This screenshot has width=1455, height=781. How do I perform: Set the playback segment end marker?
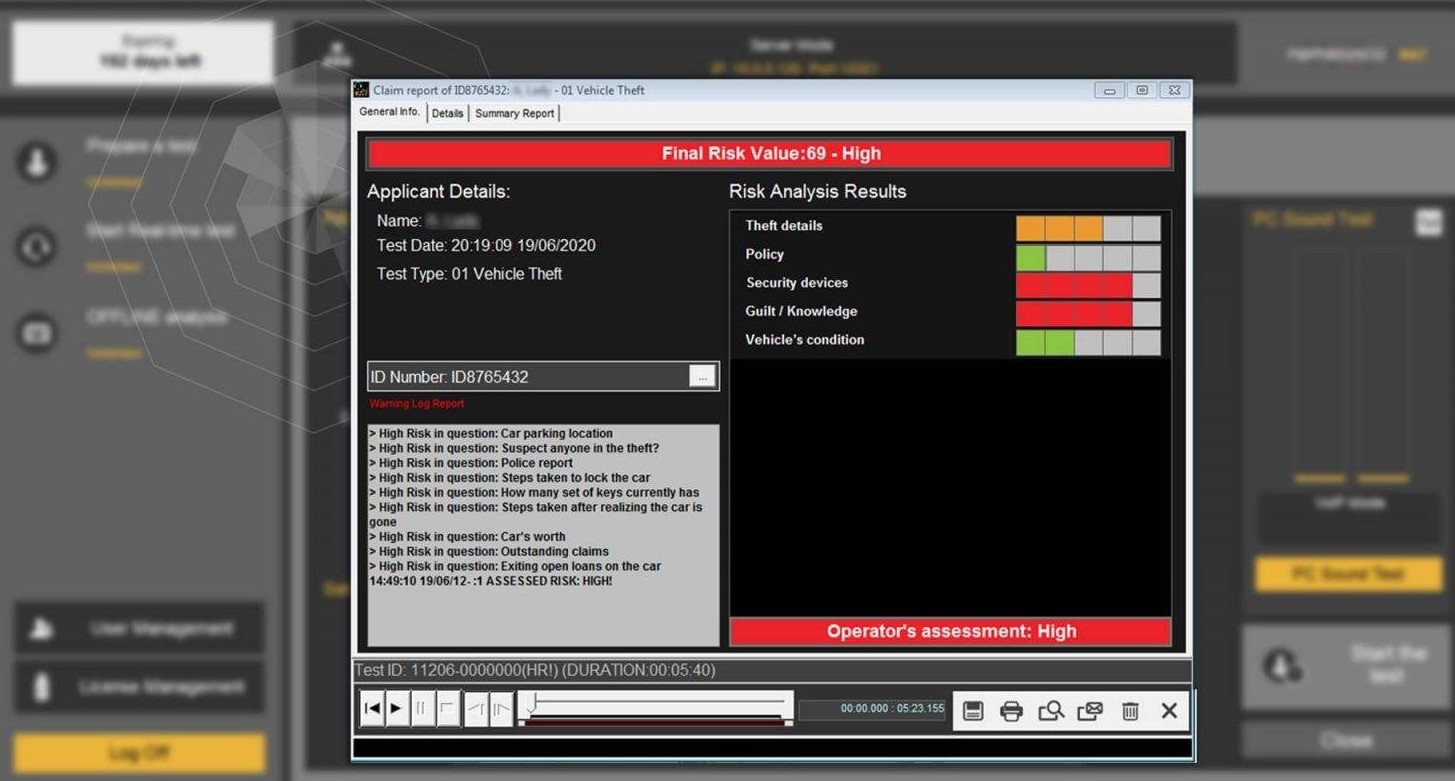coord(502,709)
